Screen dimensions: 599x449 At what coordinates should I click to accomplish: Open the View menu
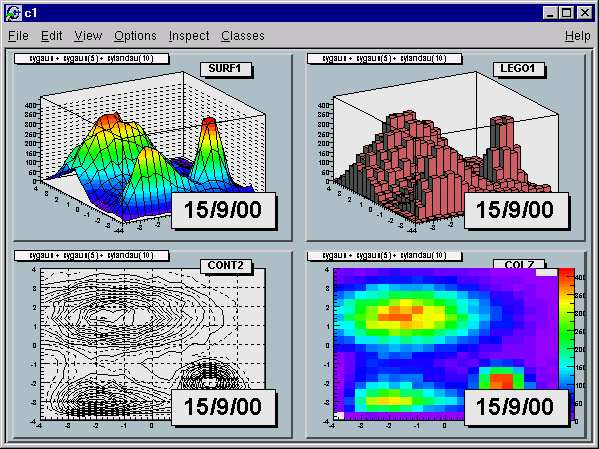tap(88, 36)
